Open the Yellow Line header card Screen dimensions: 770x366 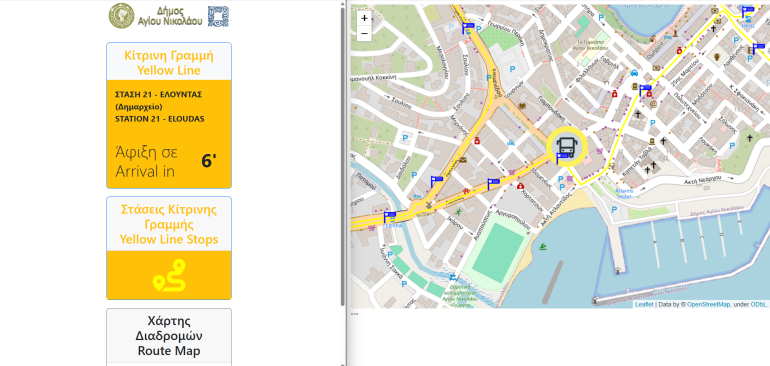coord(169,62)
